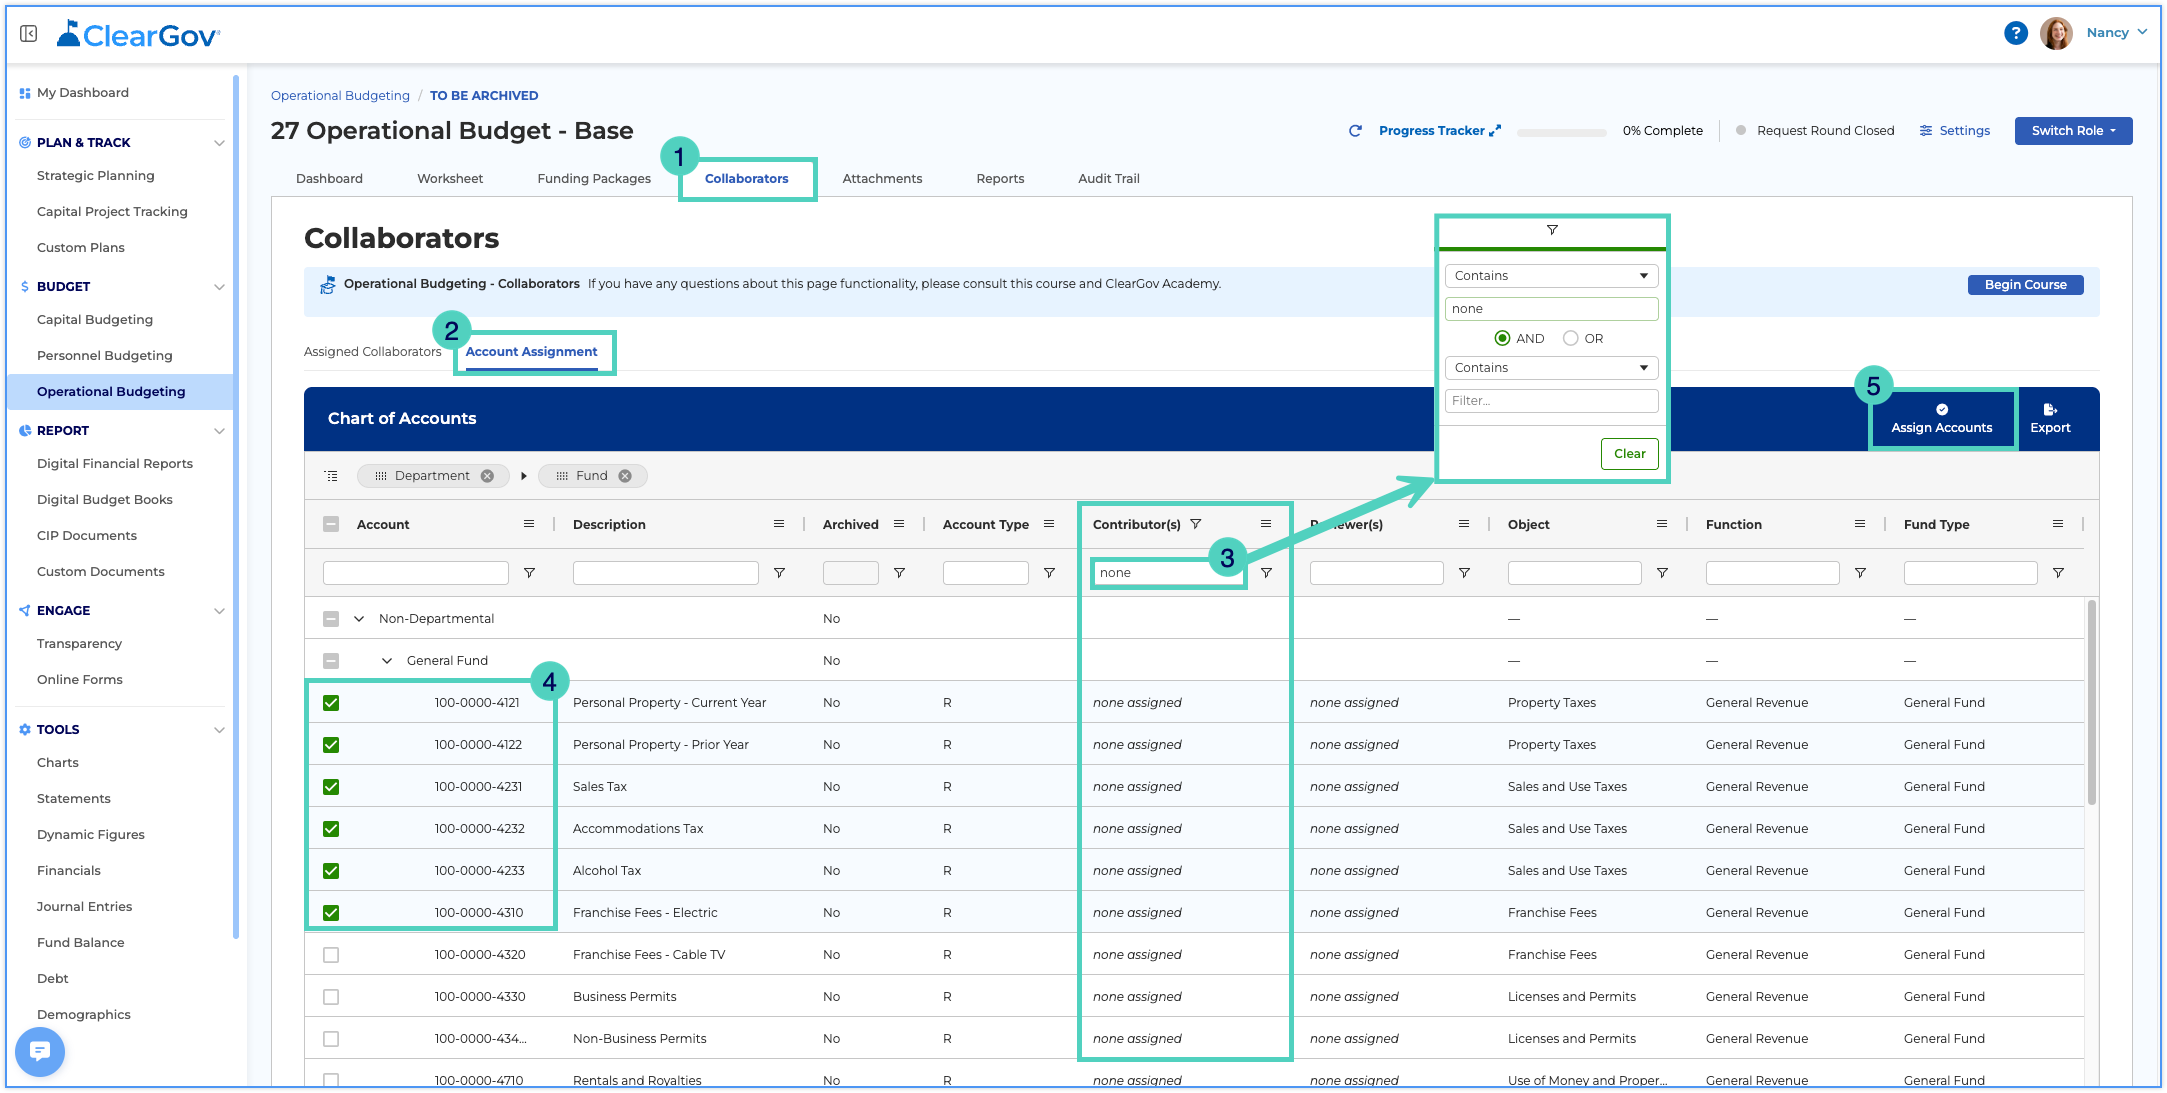Image resolution: width=2167 pixels, height=1093 pixels.
Task: Open Contributor(s) column menu icon
Action: [x=1266, y=524]
